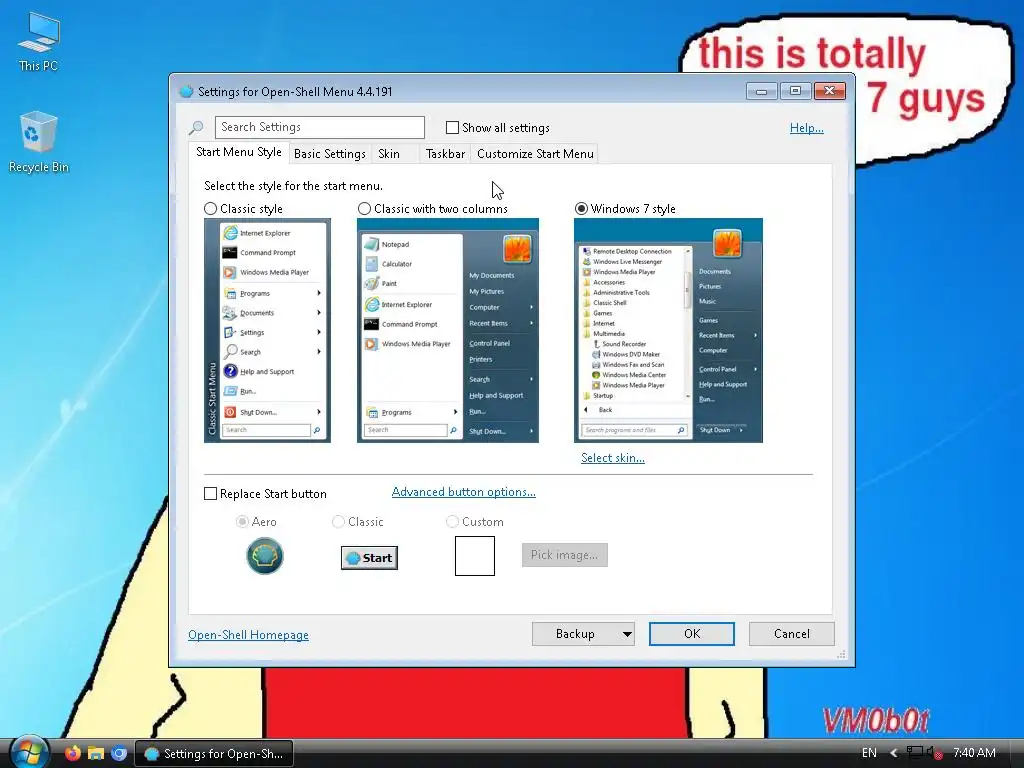Click the 7:40 AM taskbar clock
The image size is (1024, 768).
(x=974, y=753)
